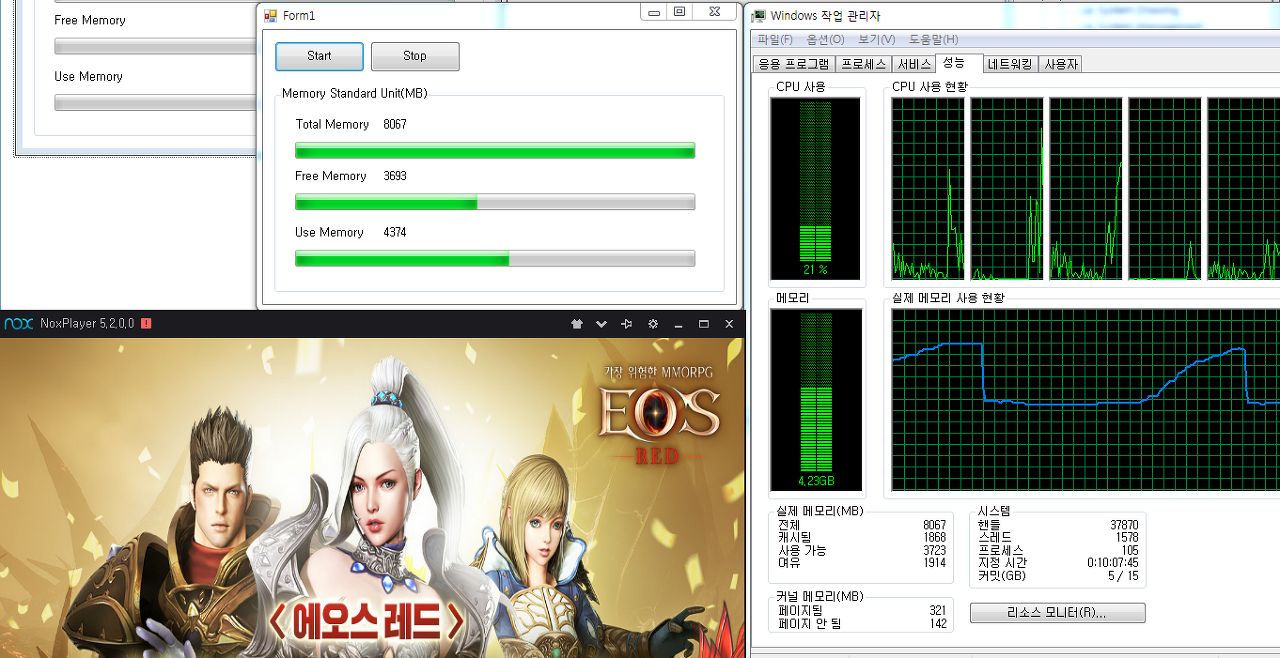
Task: Click the red alert badge beside NoxPlayer title
Action: click(x=146, y=323)
